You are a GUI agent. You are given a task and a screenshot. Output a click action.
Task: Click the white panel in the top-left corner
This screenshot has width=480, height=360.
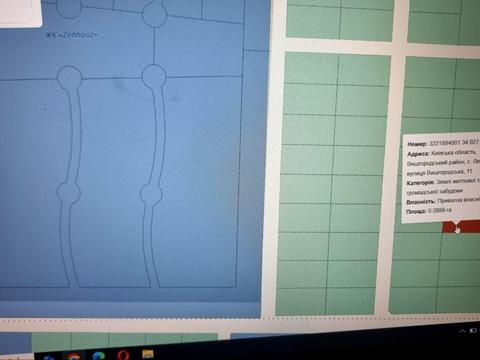click(x=21, y=13)
